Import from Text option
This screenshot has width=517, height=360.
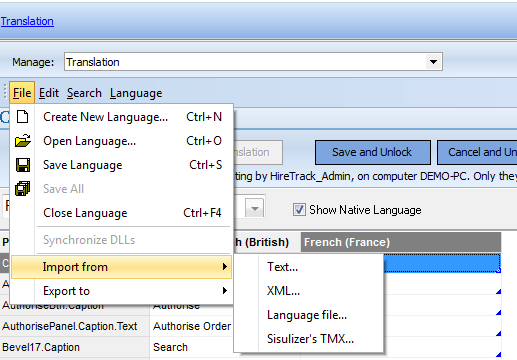pos(309,267)
